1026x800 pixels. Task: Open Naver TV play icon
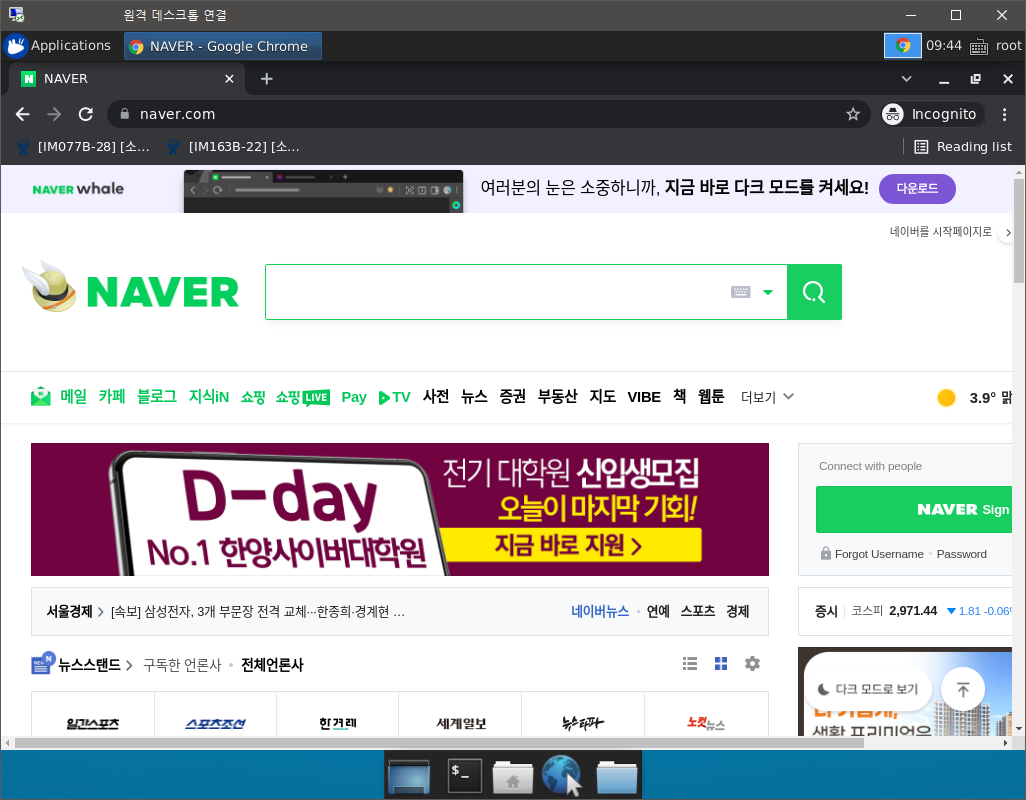point(384,398)
